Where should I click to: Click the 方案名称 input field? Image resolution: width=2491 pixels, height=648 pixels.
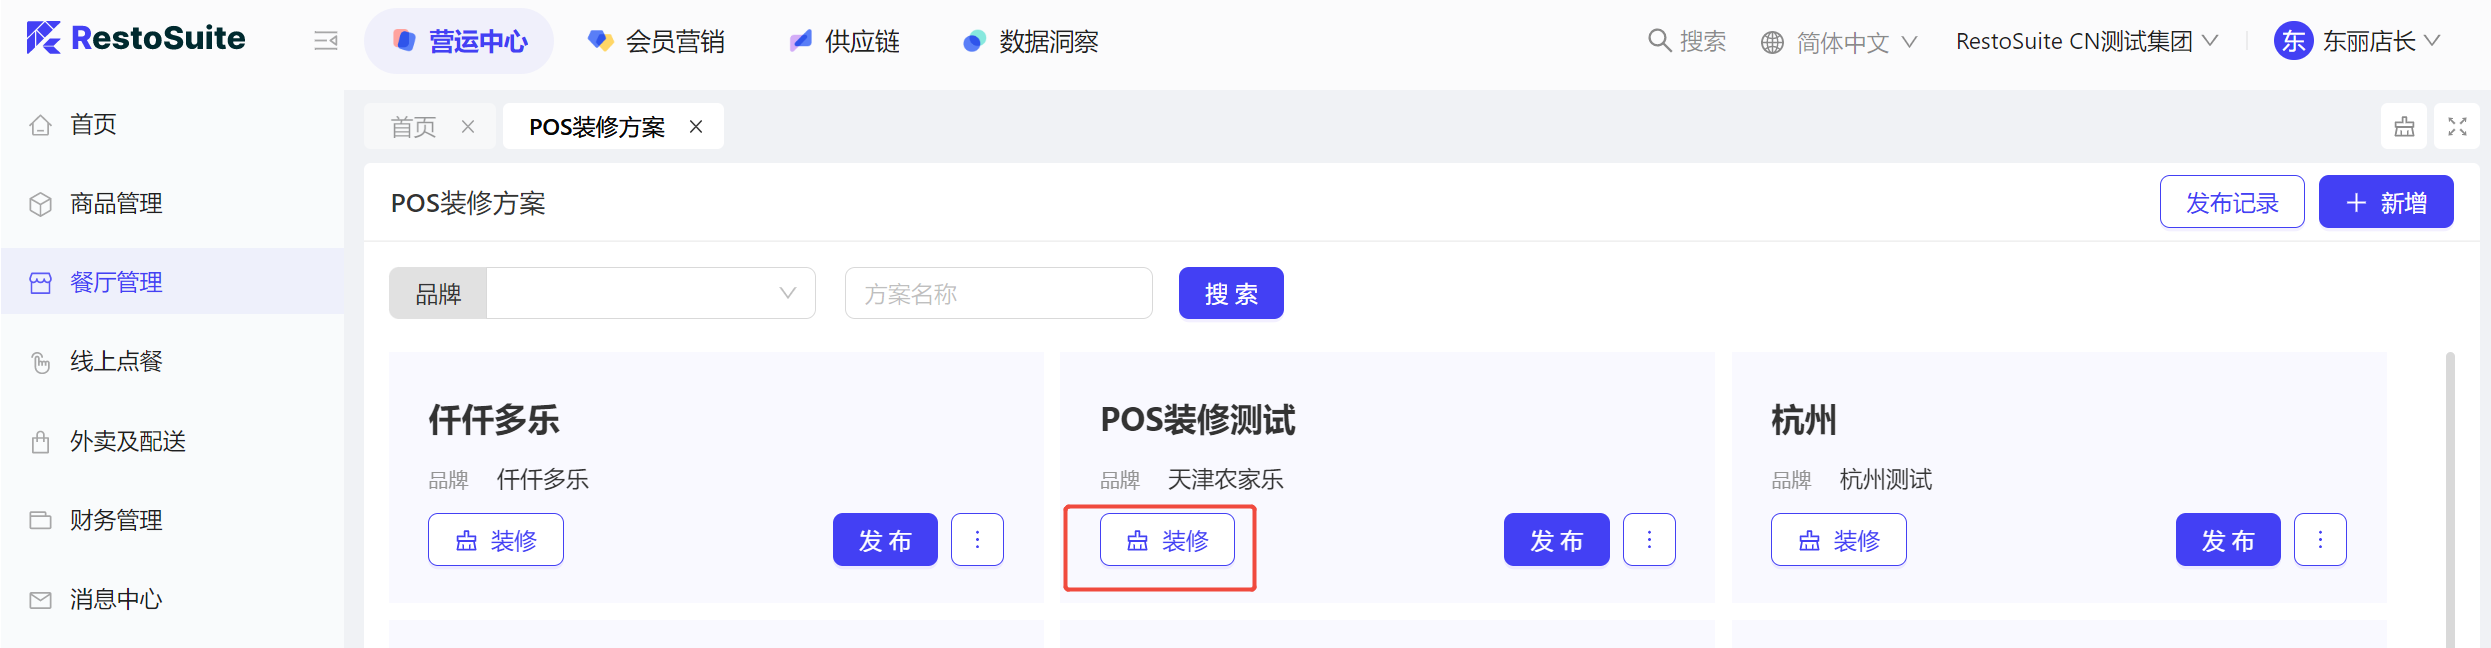[998, 293]
